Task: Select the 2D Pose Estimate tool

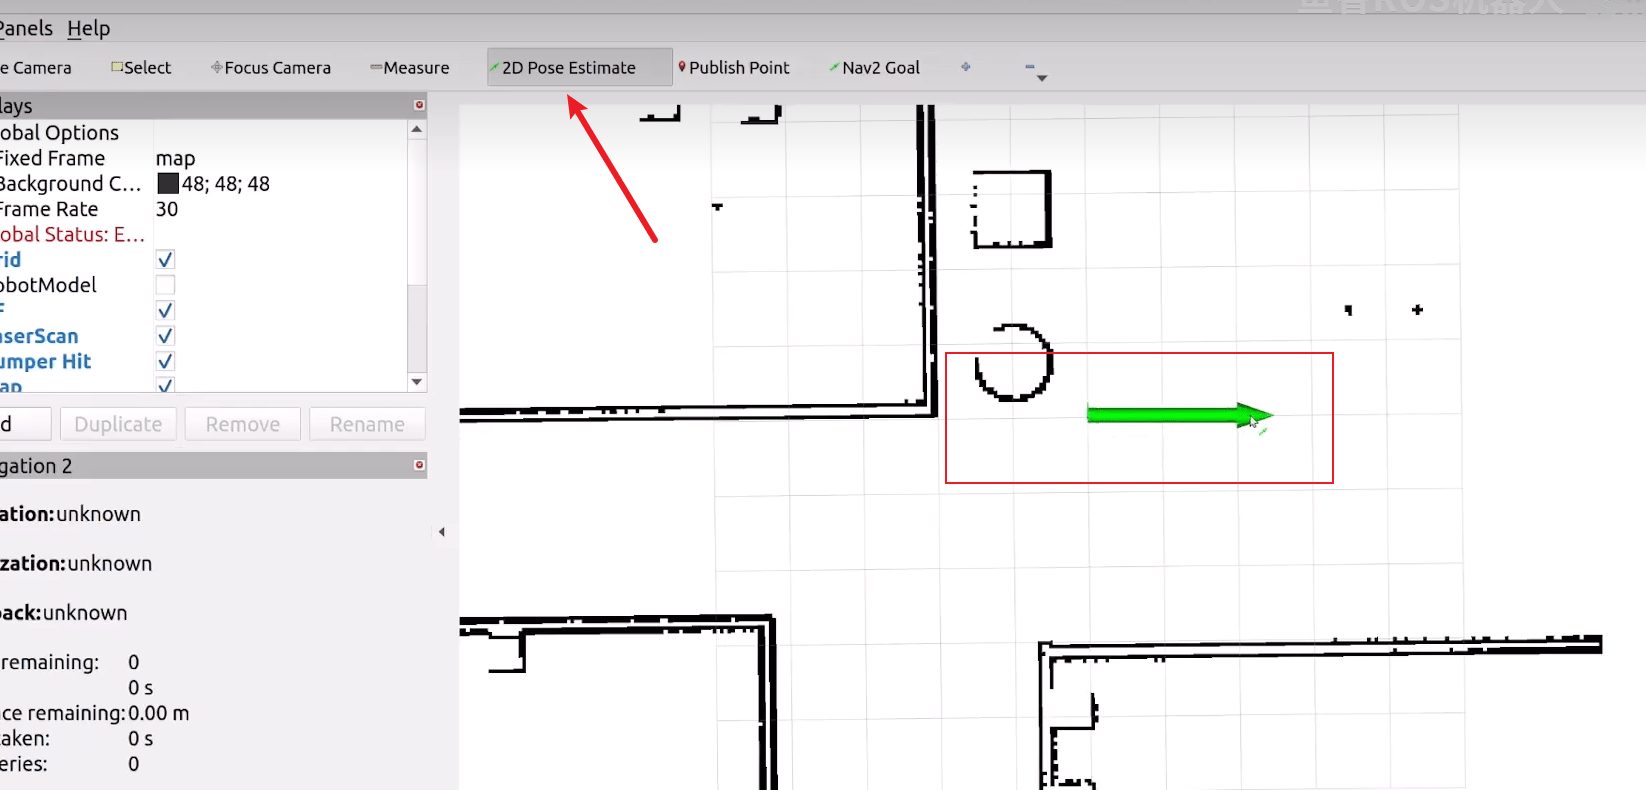Action: 568,68
